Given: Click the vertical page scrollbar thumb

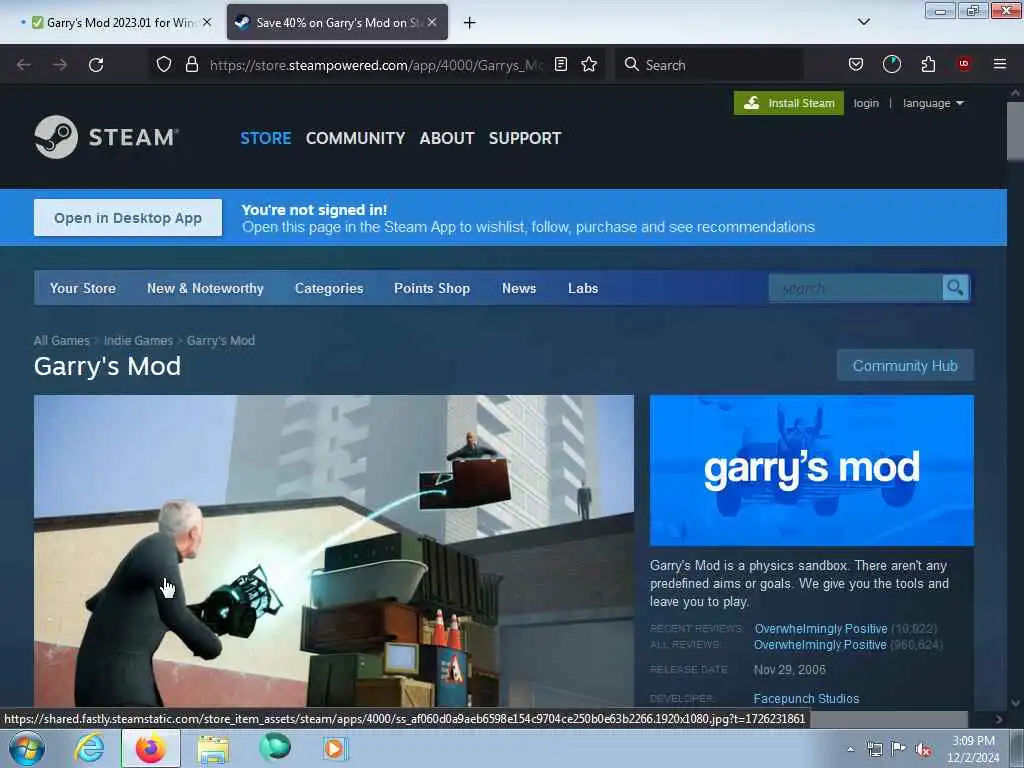Looking at the screenshot, I should (1015, 131).
